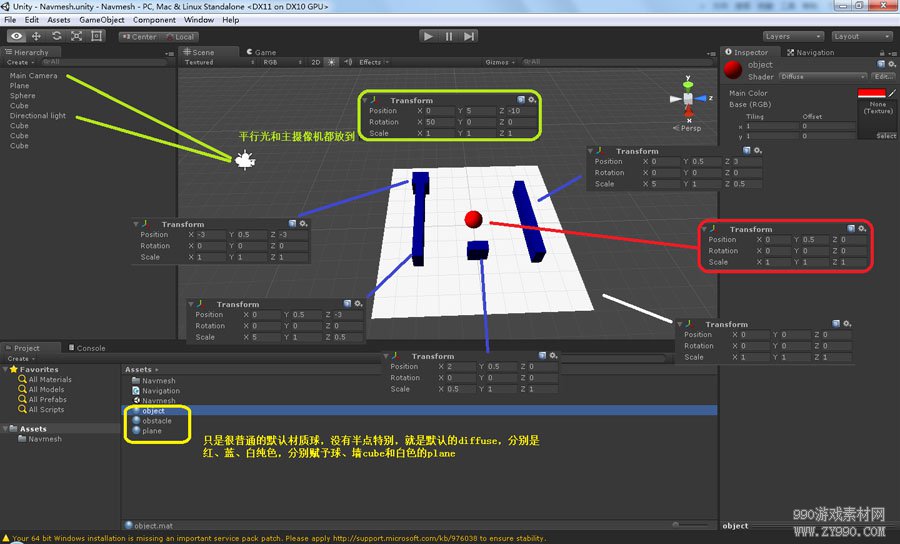The image size is (900, 544).
Task: Open Textured draw mode dropdown
Action: pos(219,62)
